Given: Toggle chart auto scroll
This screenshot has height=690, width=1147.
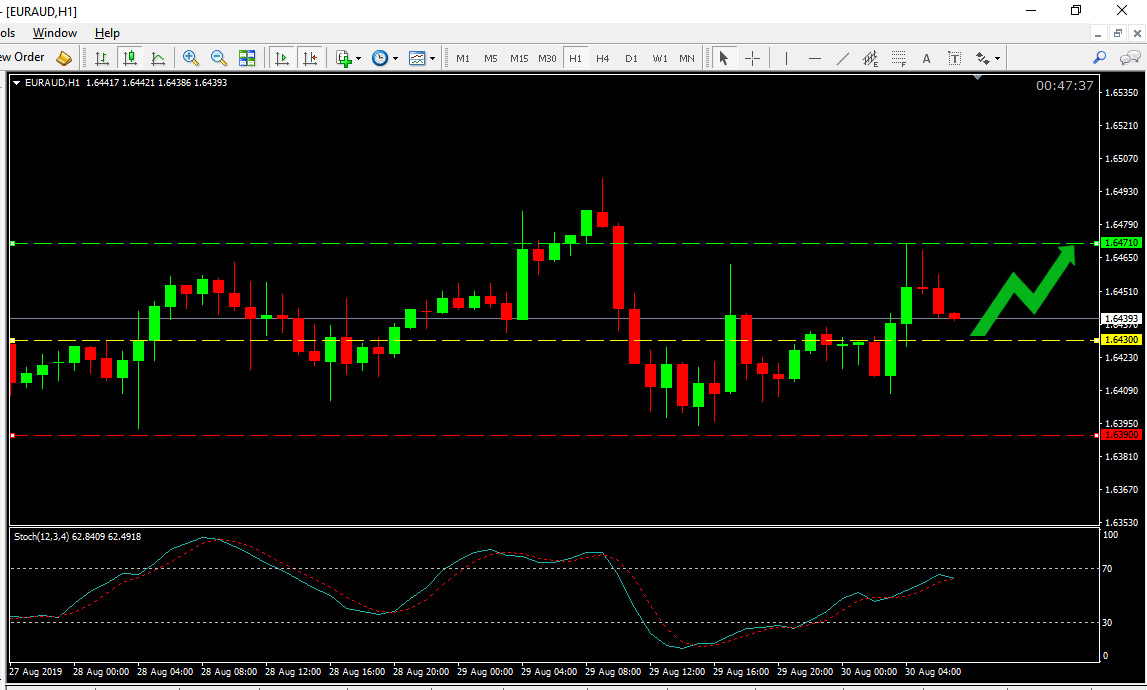Looking at the screenshot, I should 282,58.
